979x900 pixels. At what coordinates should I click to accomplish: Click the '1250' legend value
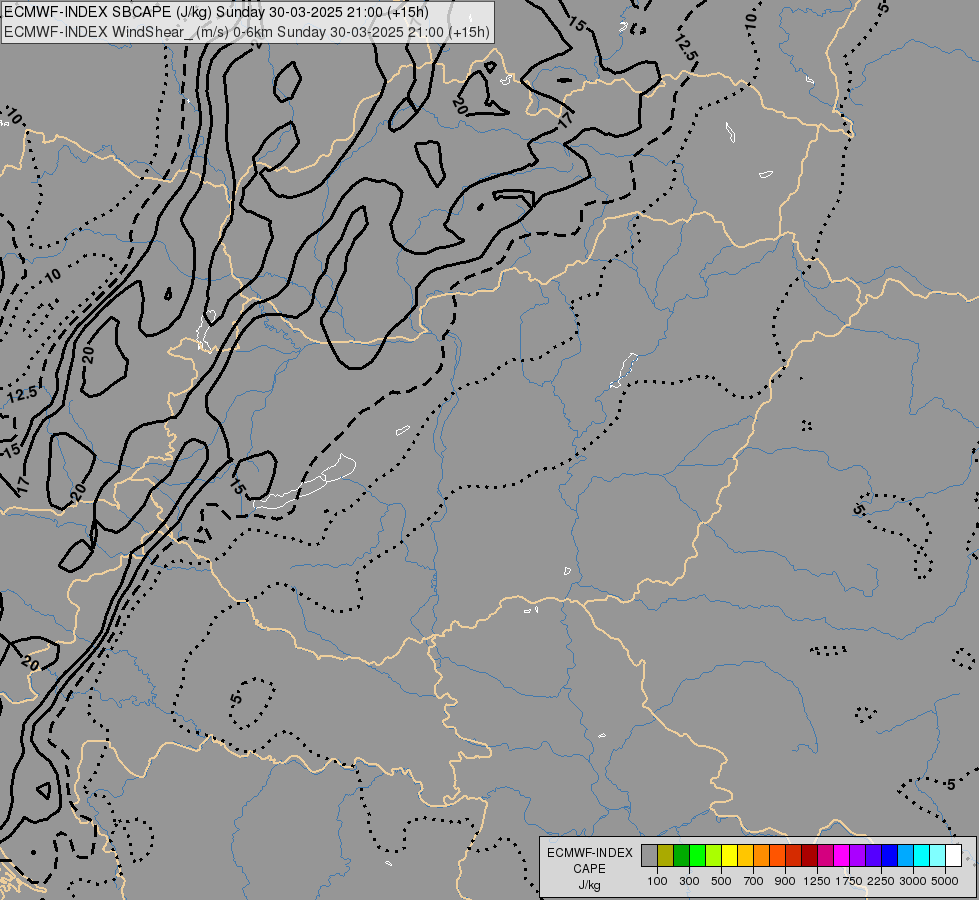coord(817,881)
